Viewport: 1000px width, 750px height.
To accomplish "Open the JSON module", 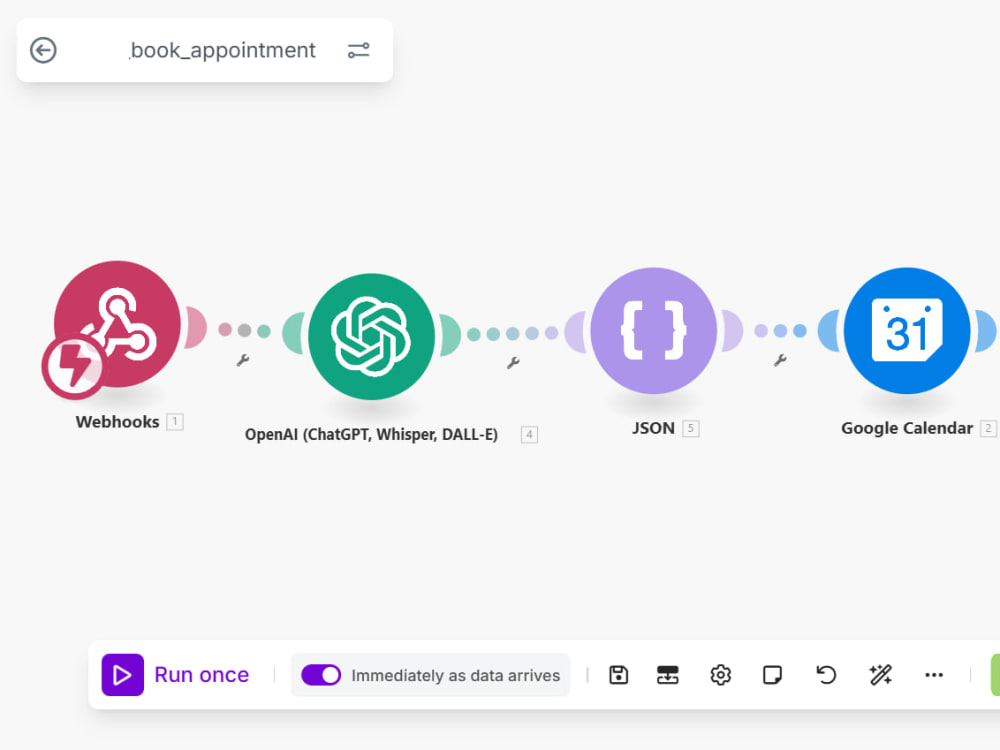I will (x=654, y=330).
